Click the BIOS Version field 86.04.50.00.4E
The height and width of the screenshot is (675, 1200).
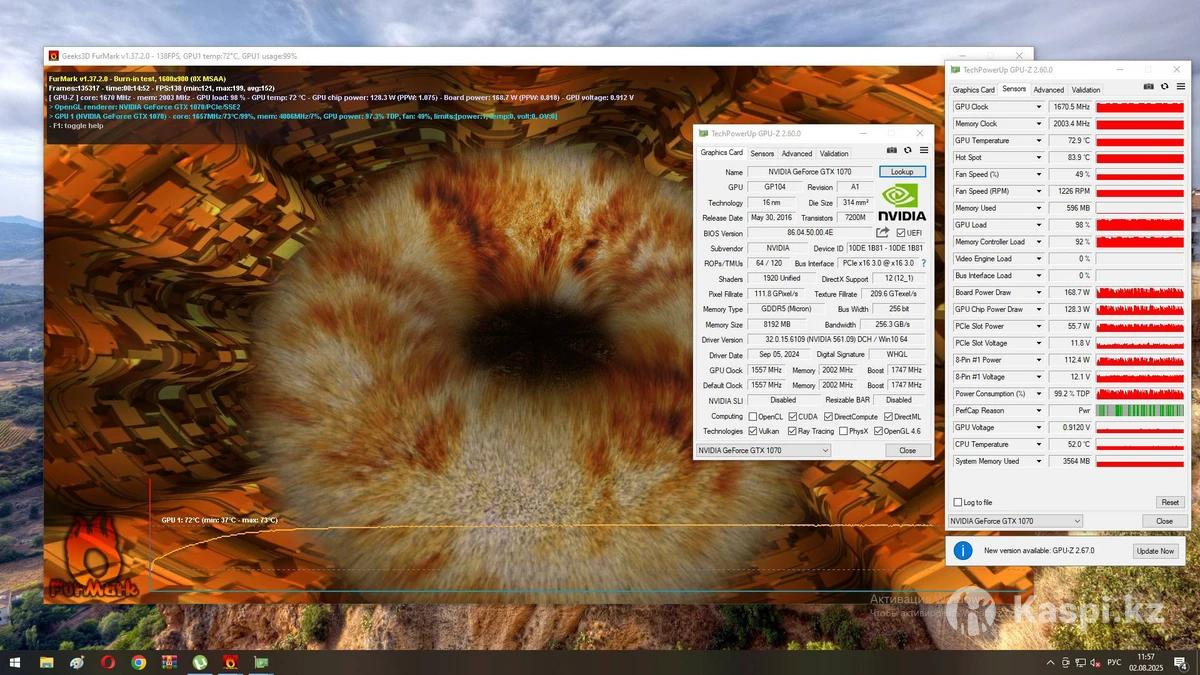click(810, 233)
